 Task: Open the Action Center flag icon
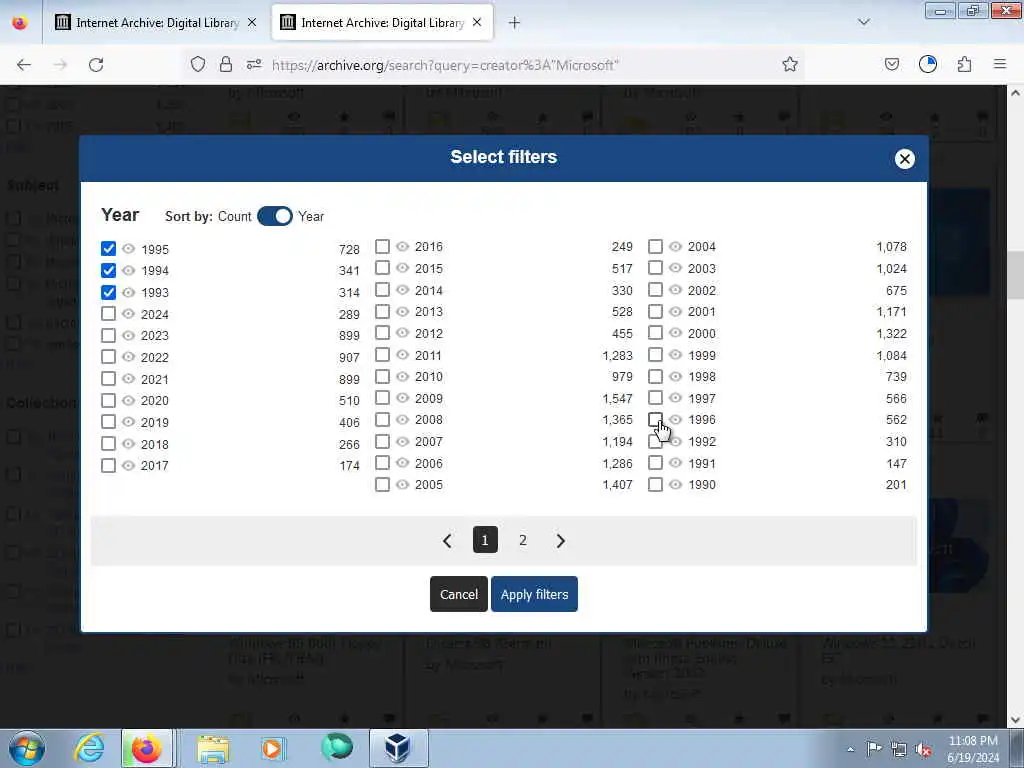pos(874,749)
